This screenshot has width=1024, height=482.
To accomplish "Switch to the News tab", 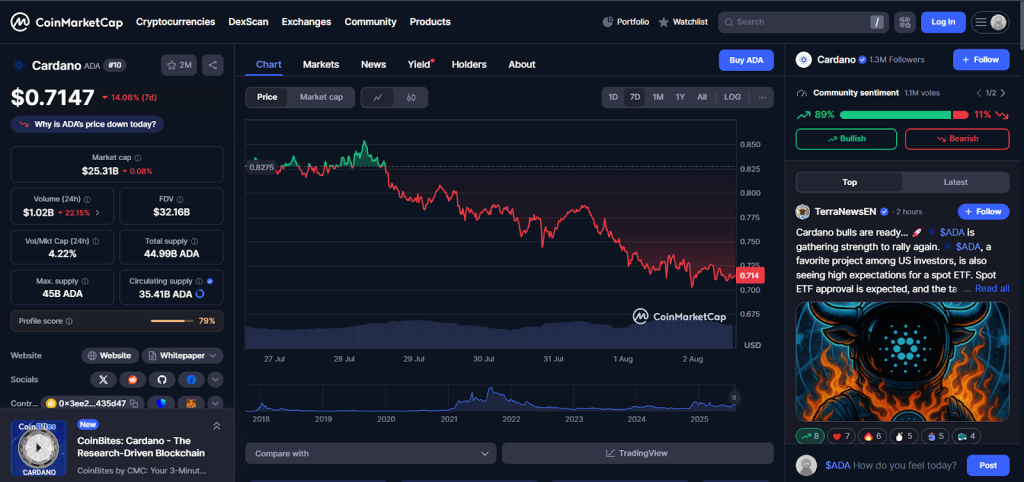I will click(374, 65).
